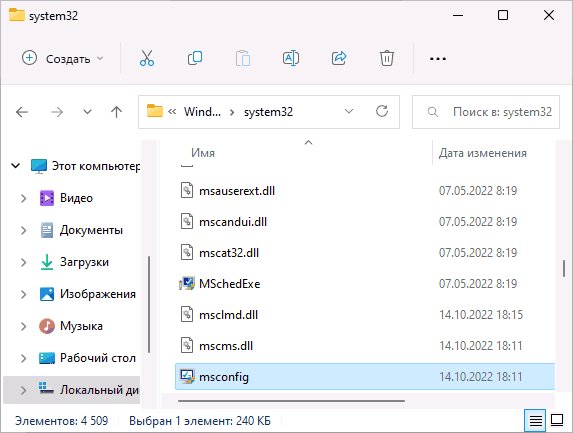573x433 pixels.
Task: Expand the Видео folder node
Action: [x=23, y=198]
